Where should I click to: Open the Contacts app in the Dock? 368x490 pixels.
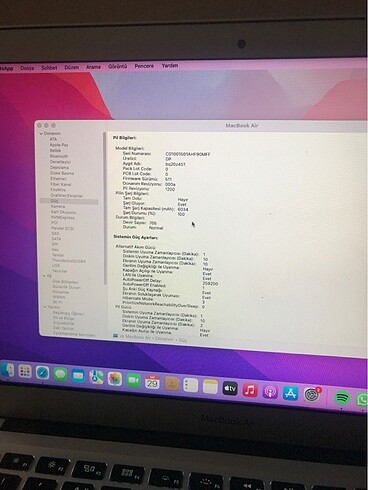(171, 384)
